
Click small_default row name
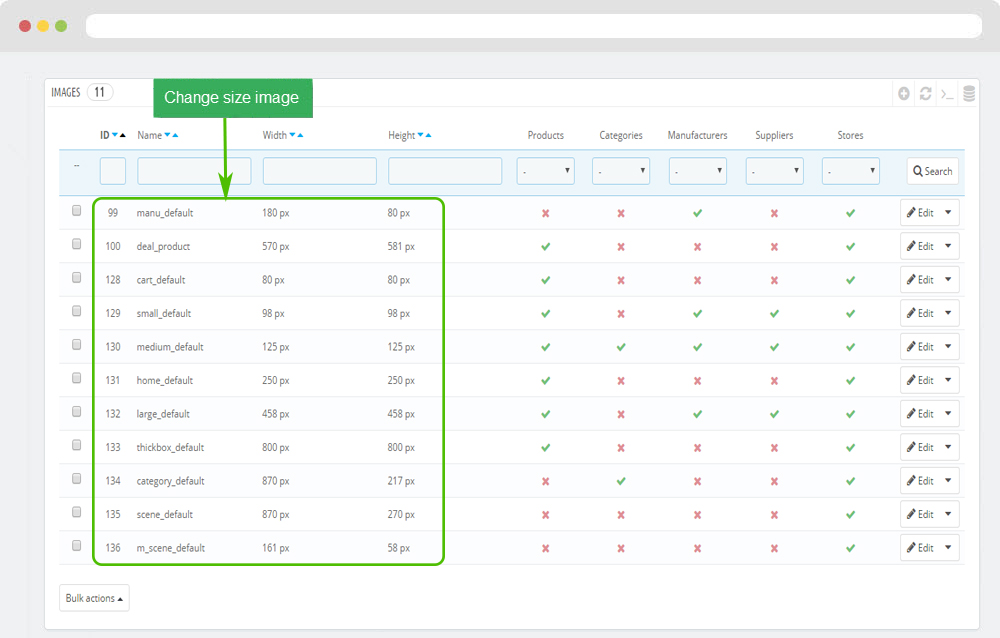pyautogui.click(x=164, y=313)
